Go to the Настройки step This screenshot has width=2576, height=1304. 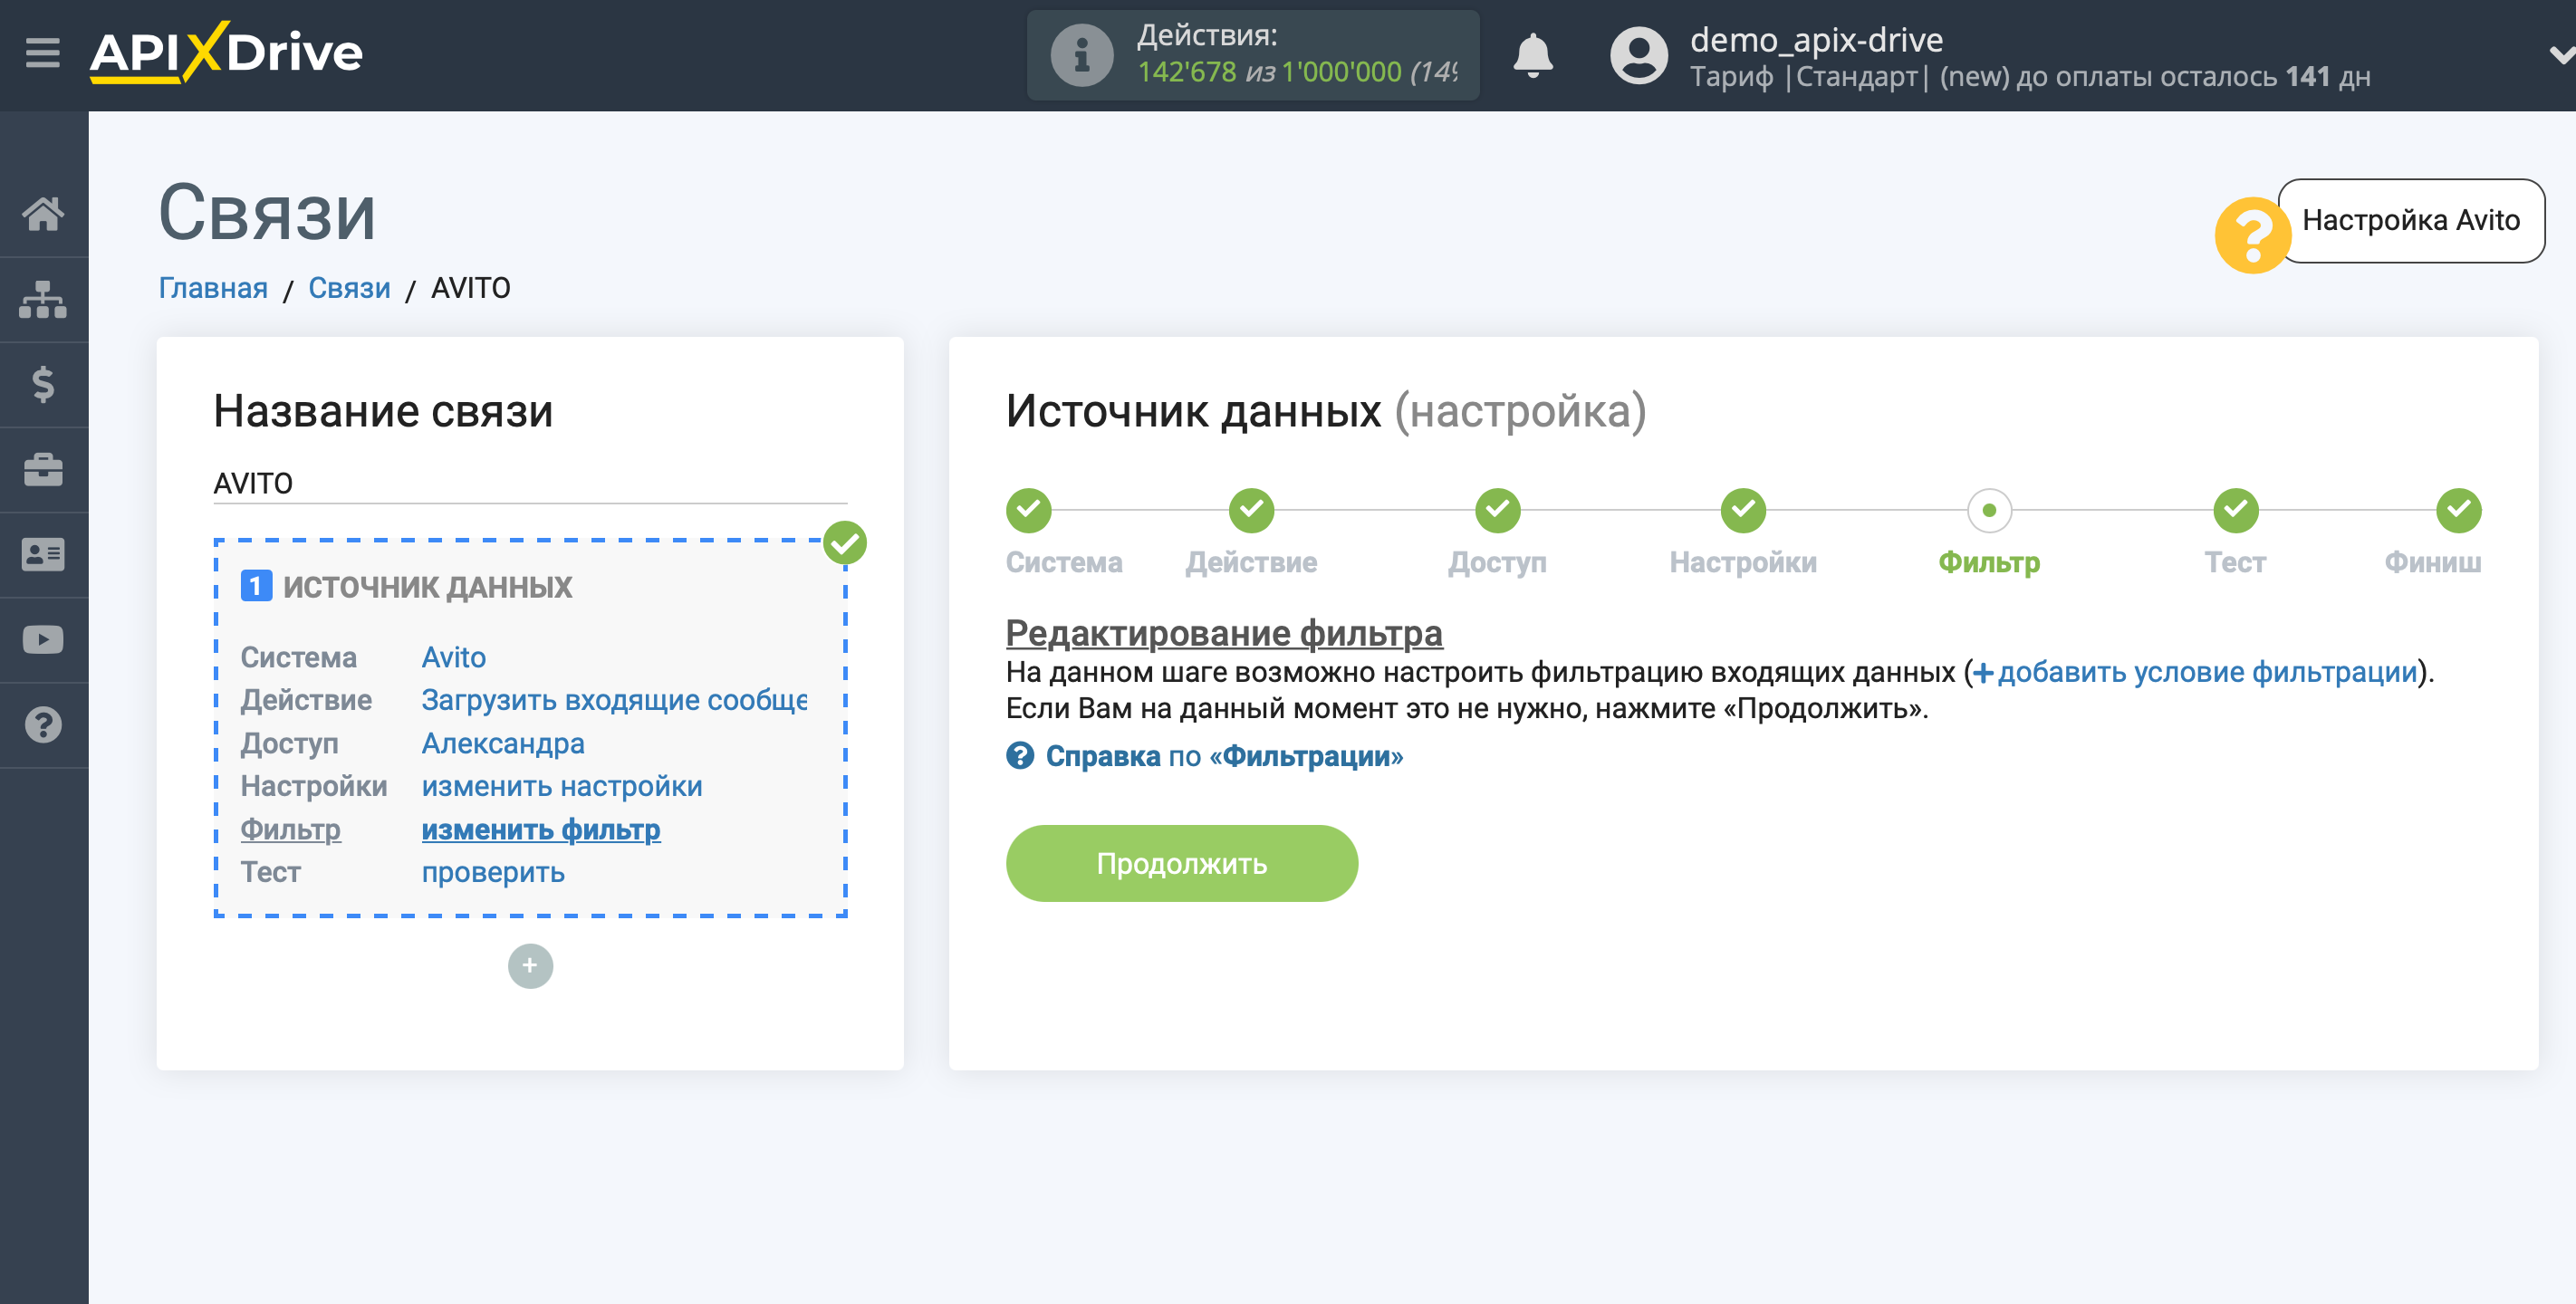[1743, 510]
